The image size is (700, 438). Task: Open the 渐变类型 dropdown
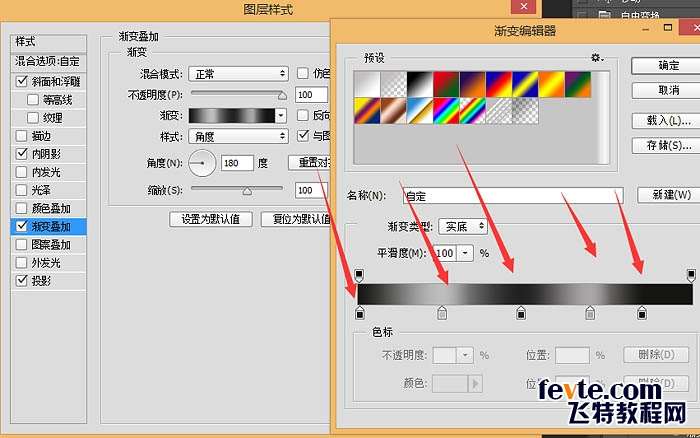pos(463,227)
